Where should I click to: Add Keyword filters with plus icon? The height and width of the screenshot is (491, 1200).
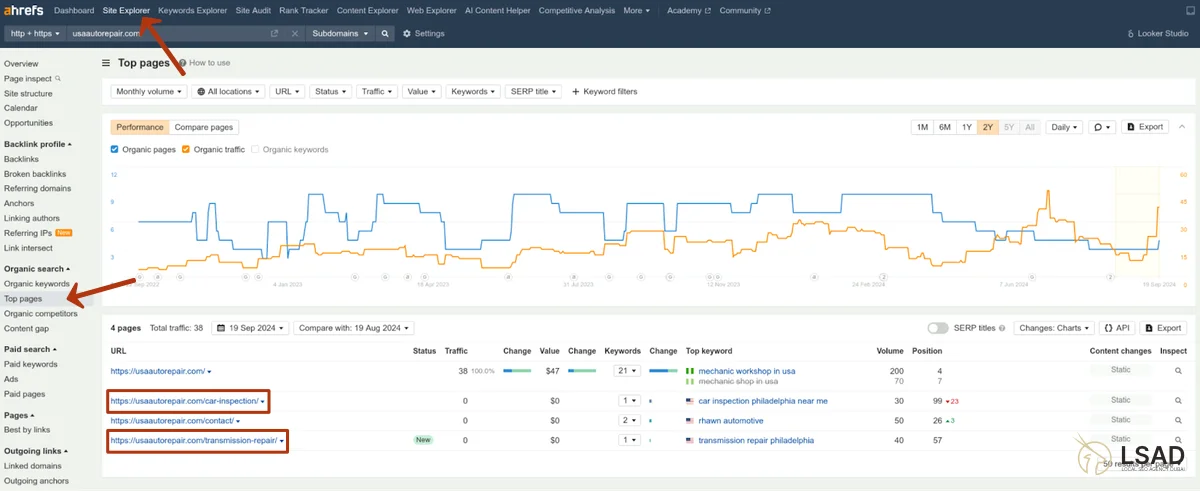coord(604,91)
